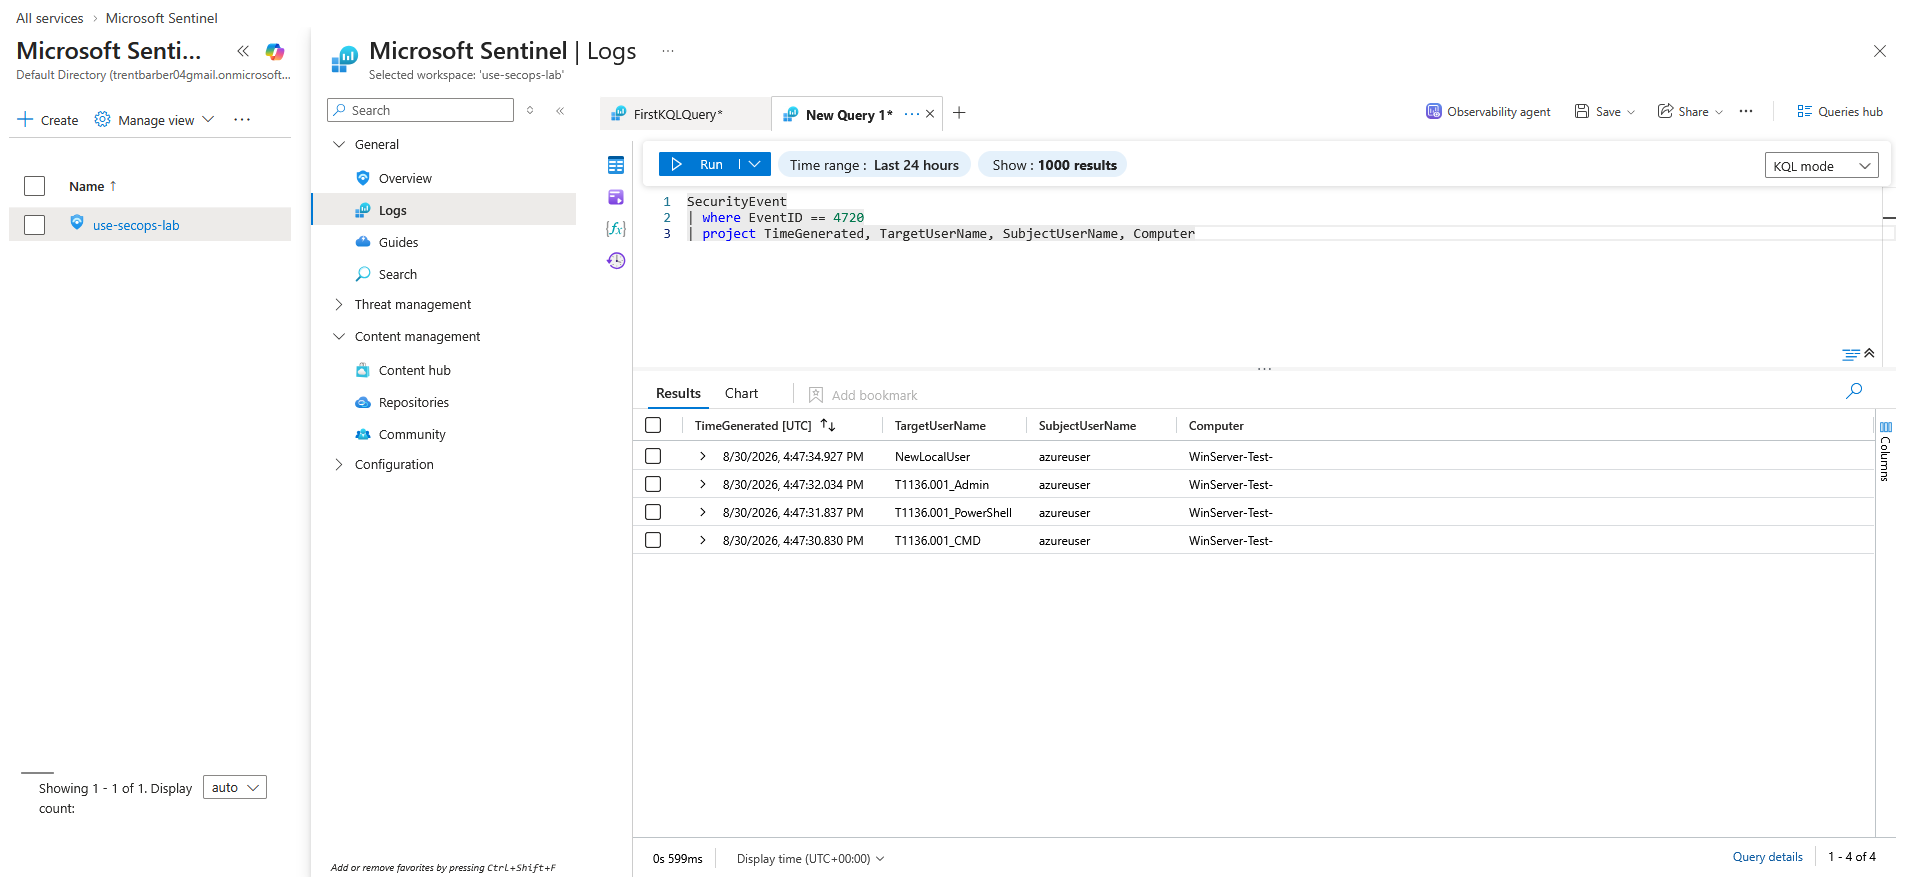The image size is (1908, 877).
Task: Collapse the Microsoft Sentinel workspace list pane
Action: [x=243, y=51]
